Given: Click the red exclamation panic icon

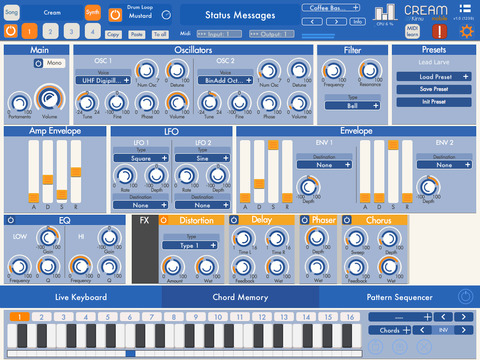Looking at the screenshot, I should coord(439,32).
